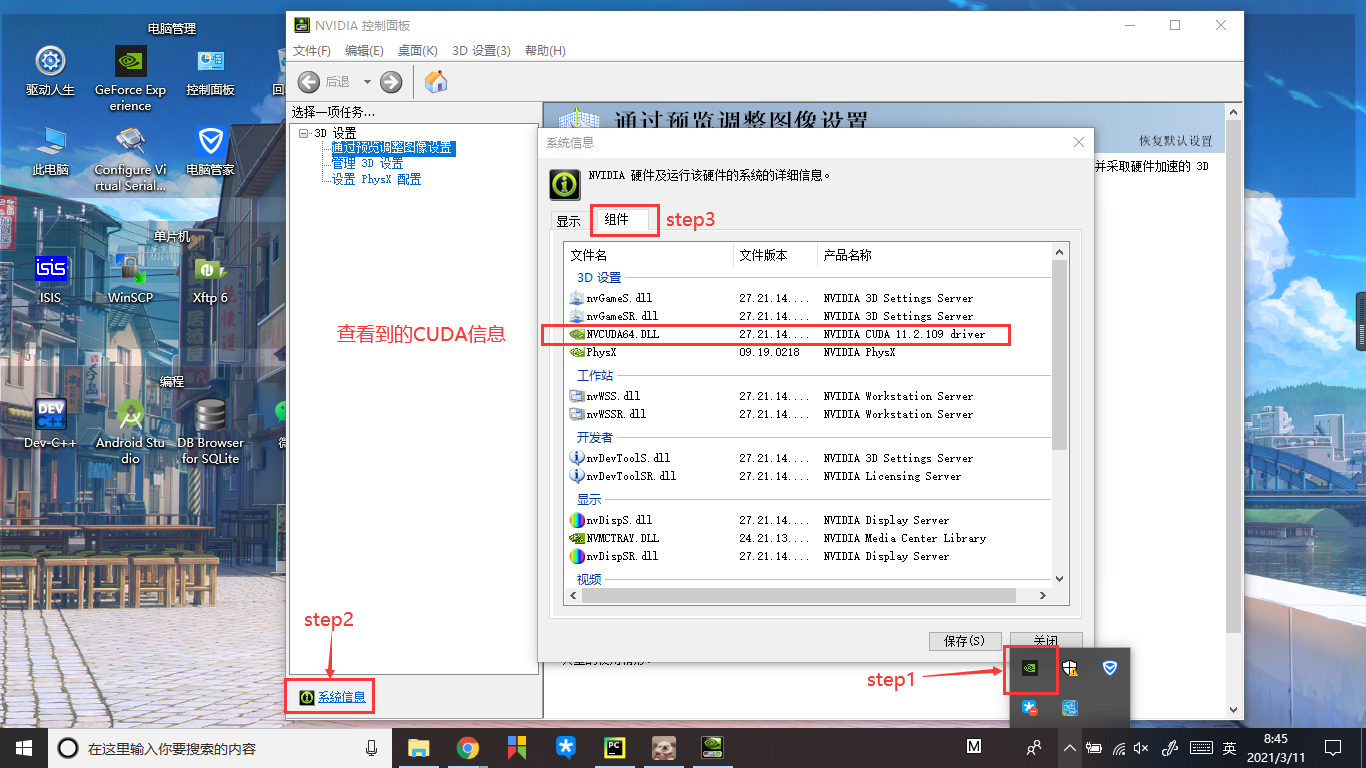This screenshot has height=768, width=1366.
Task: Open File Explorer from taskbar
Action: (418, 747)
